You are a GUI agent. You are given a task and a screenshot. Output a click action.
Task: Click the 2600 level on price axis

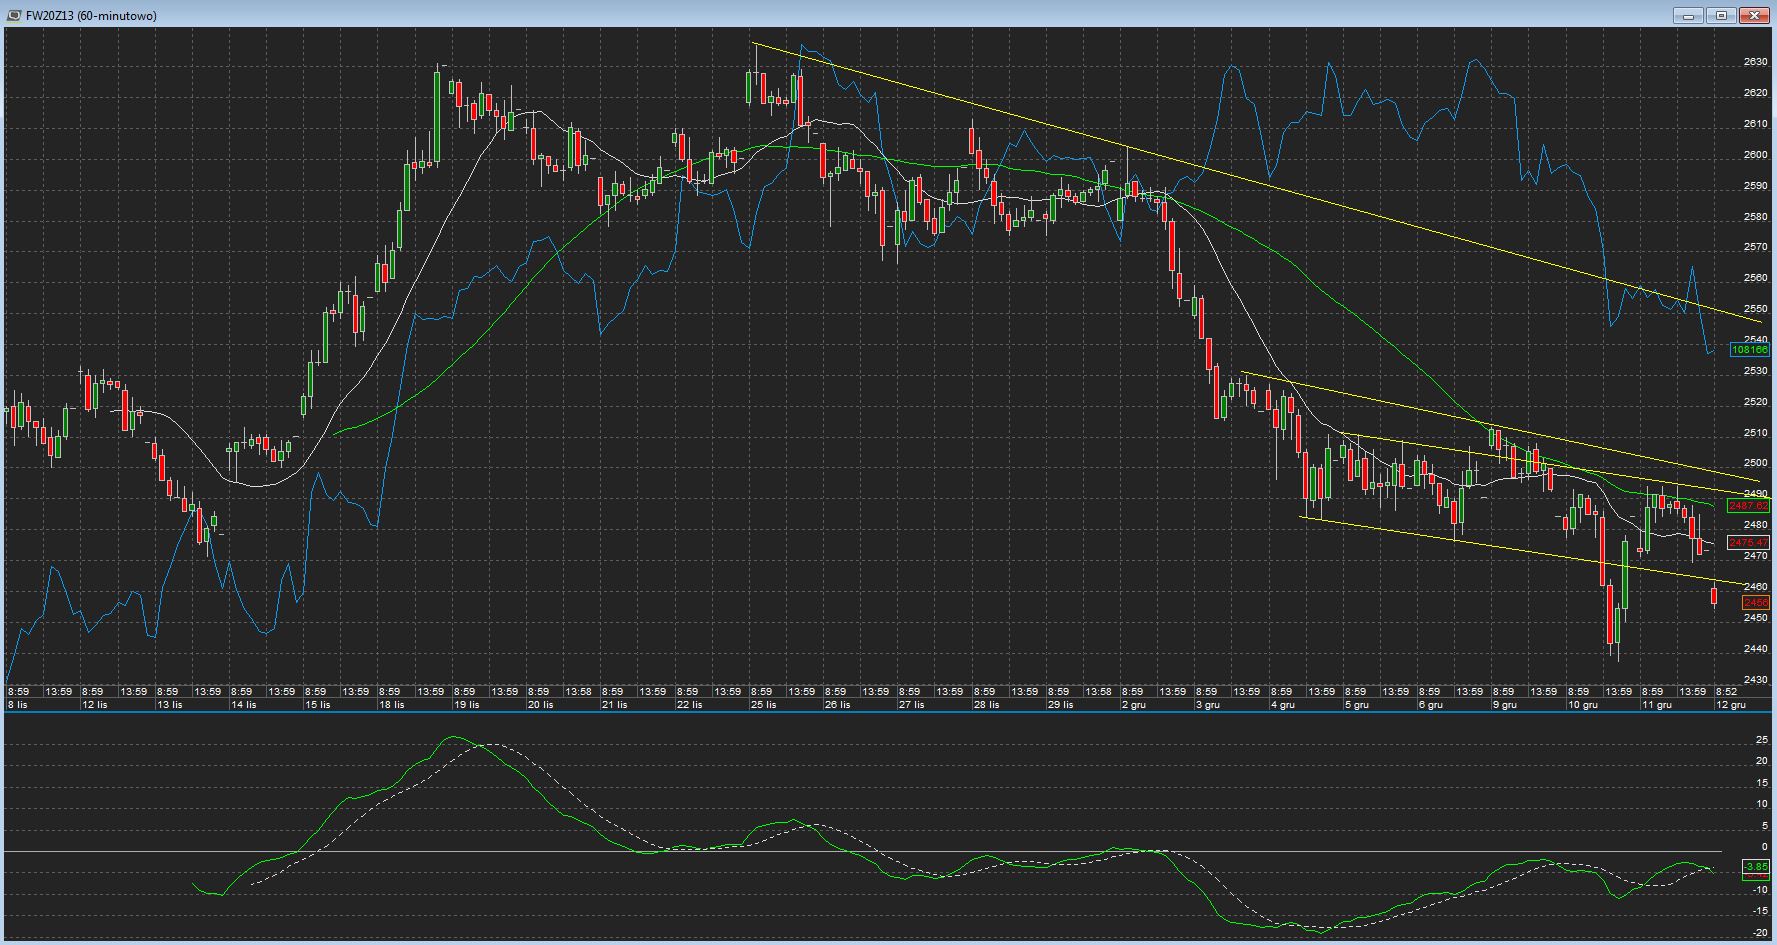click(x=1755, y=155)
